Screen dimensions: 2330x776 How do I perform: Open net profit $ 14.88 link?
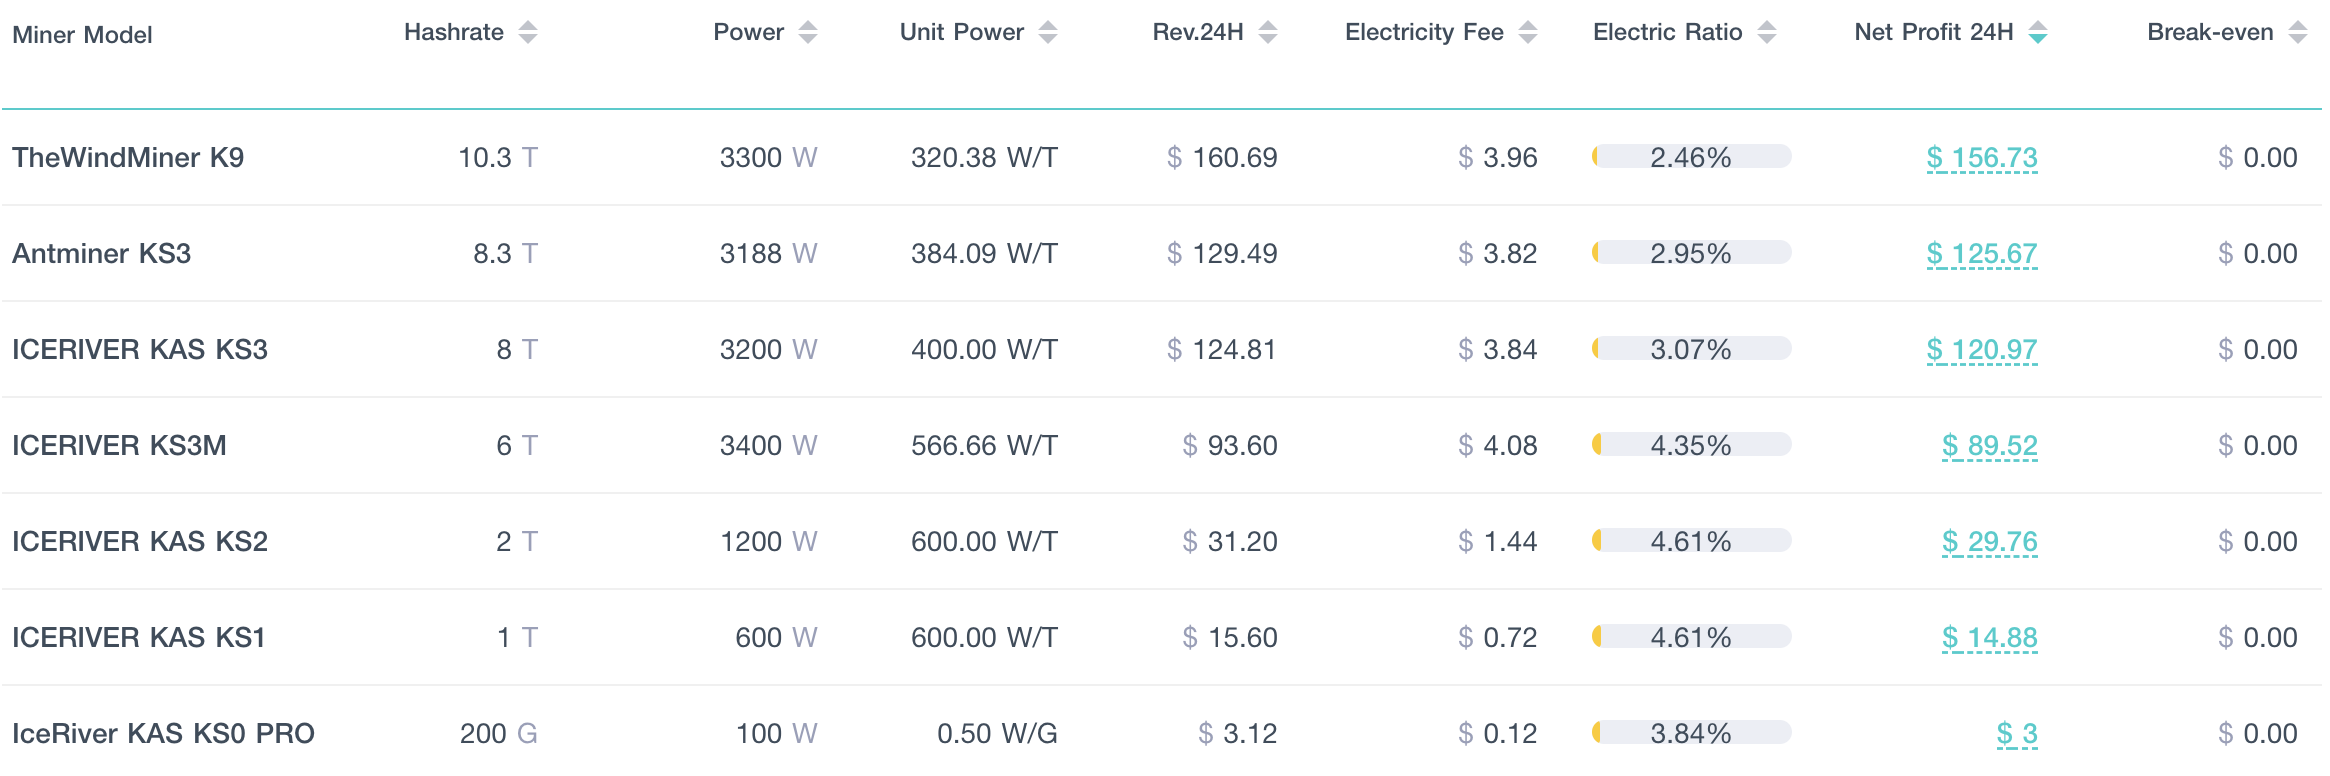[x=1990, y=638]
